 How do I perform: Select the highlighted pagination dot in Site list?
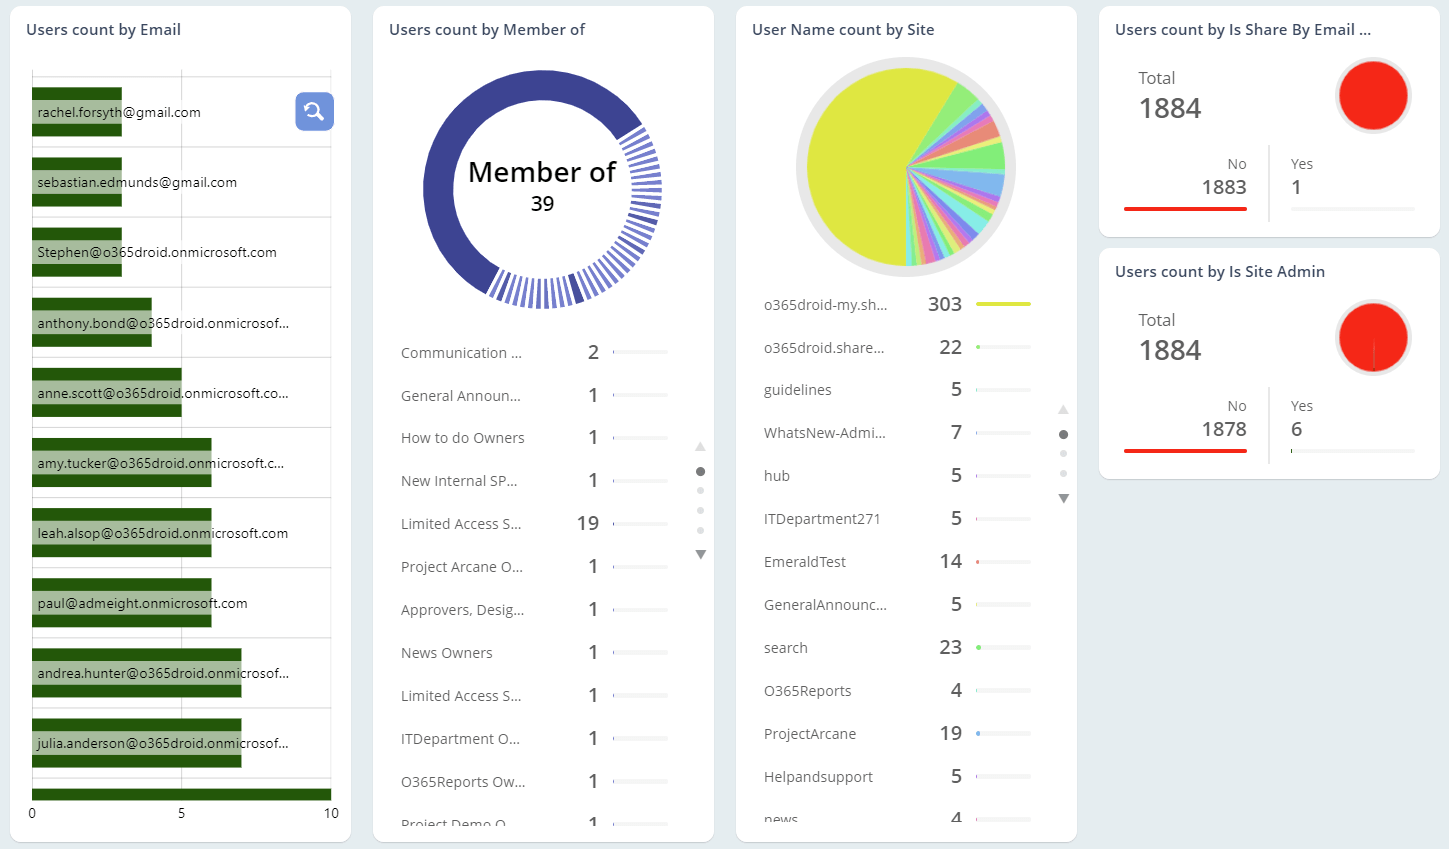[x=1063, y=433]
